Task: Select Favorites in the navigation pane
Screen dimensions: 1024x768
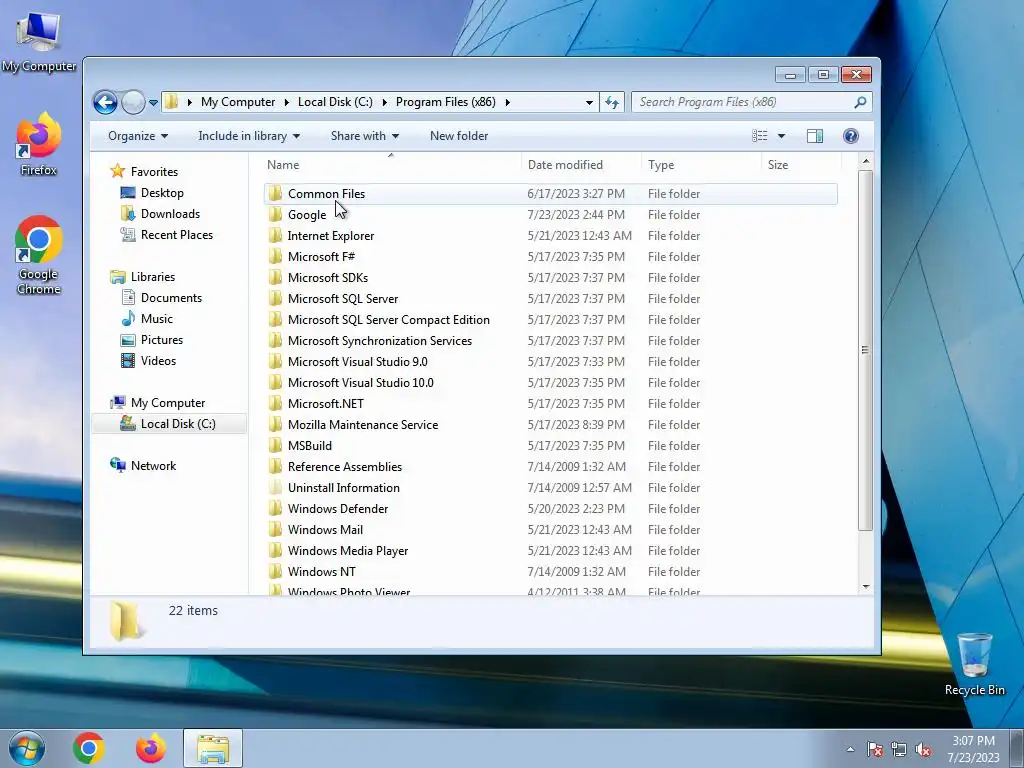Action: click(154, 172)
